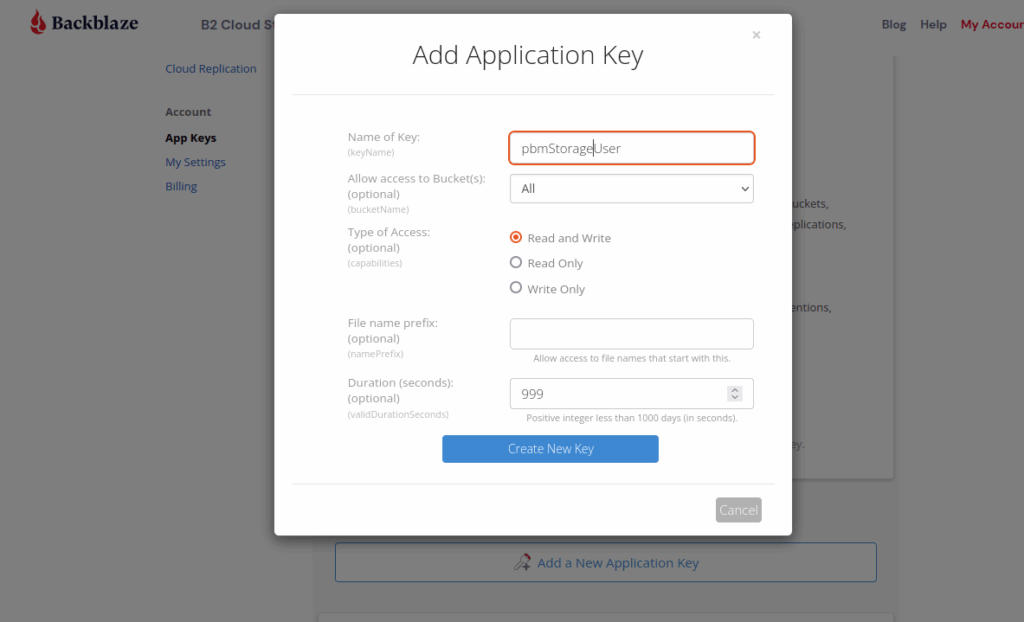Decrement the Duration value with the down arrow
Viewport: 1024px width, 622px height.
738,398
